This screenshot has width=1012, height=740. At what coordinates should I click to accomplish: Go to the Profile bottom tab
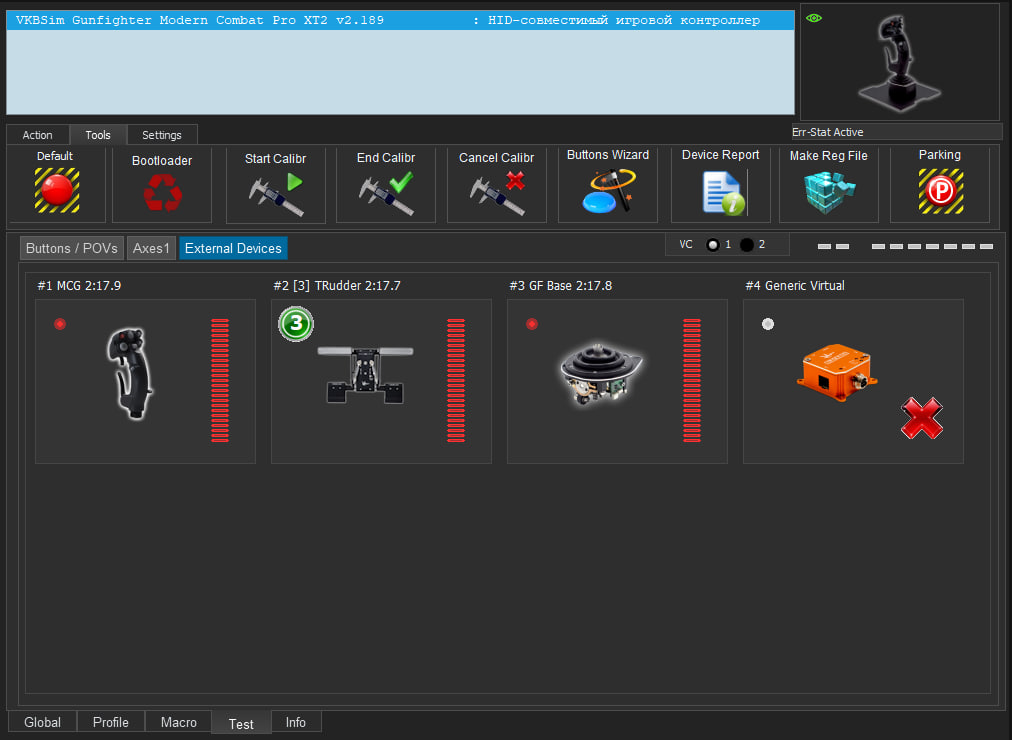110,722
